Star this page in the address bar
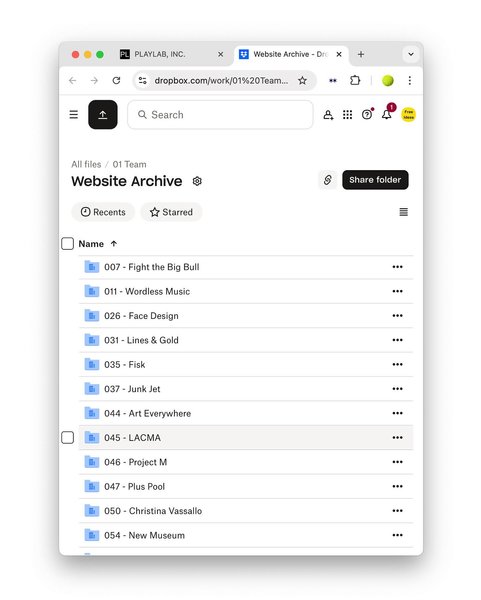This screenshot has height=600, width=481. pos(302,80)
